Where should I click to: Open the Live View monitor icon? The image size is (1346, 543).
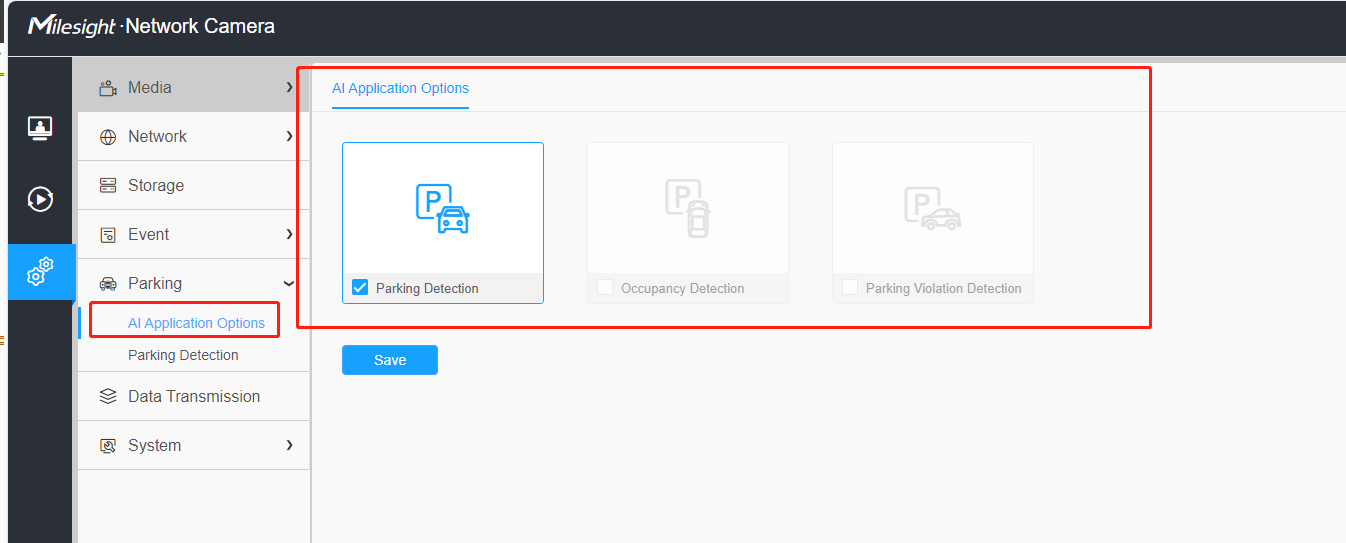pos(40,128)
